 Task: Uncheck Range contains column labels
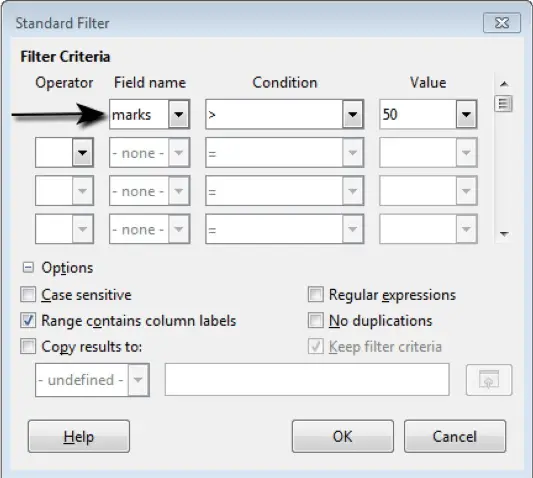coord(28,320)
